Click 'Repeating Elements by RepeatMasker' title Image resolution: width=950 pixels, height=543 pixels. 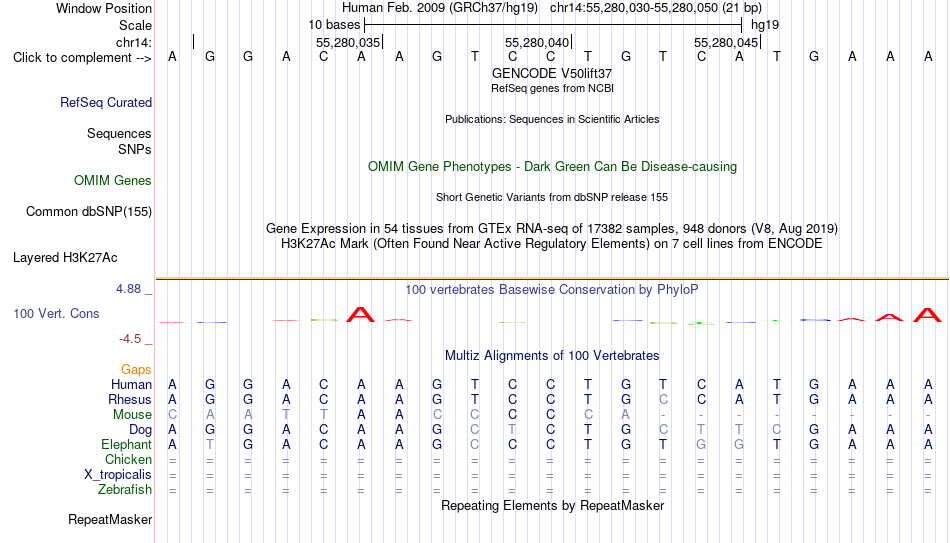click(552, 505)
